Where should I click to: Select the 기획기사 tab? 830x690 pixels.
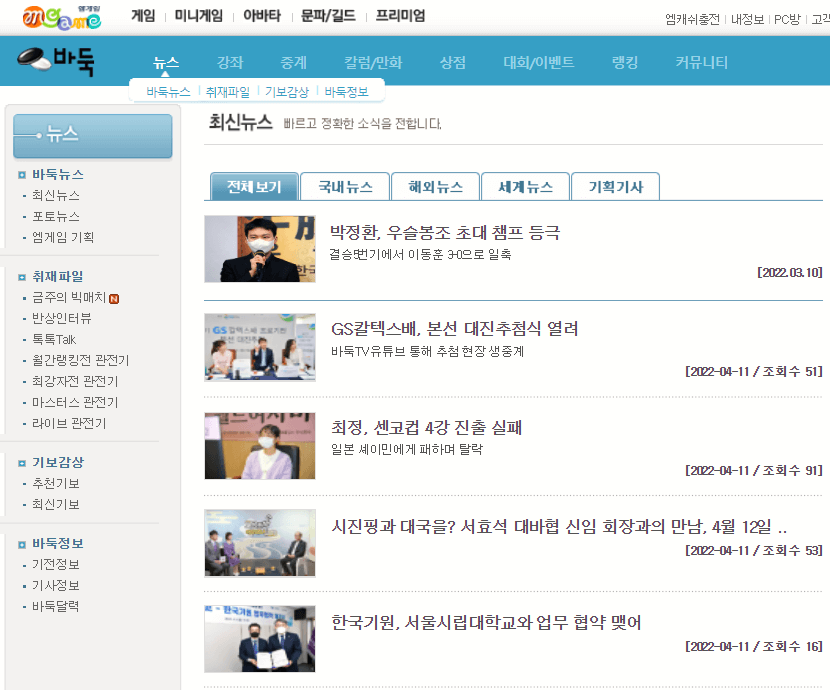tap(615, 186)
